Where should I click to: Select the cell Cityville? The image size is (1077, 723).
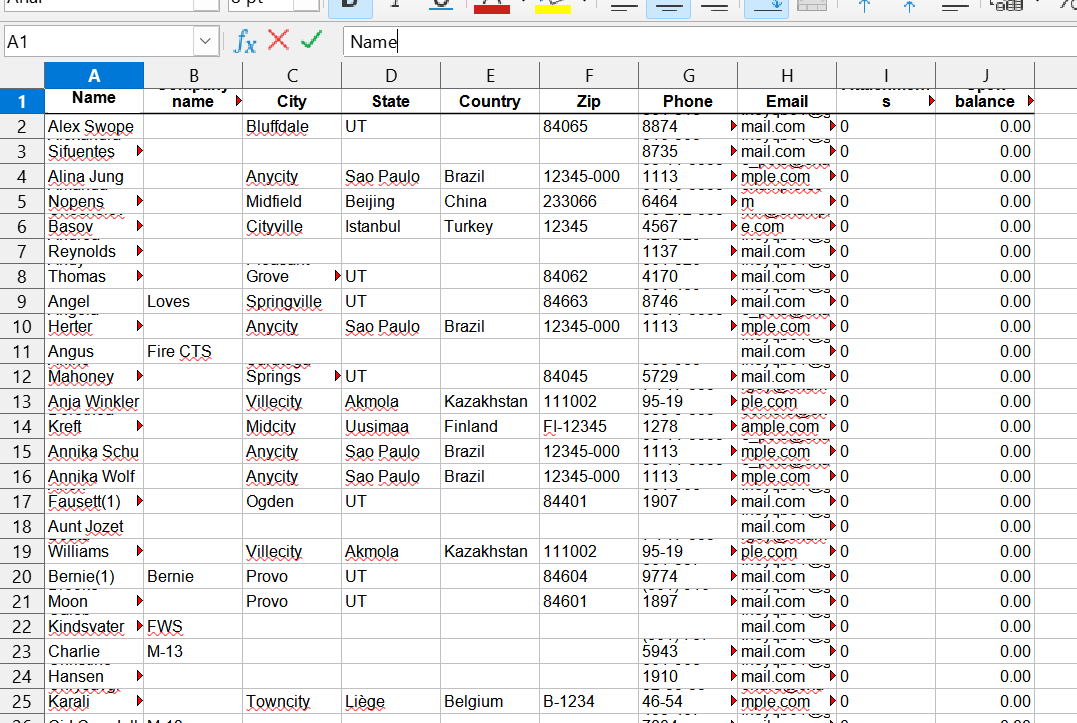click(292, 227)
